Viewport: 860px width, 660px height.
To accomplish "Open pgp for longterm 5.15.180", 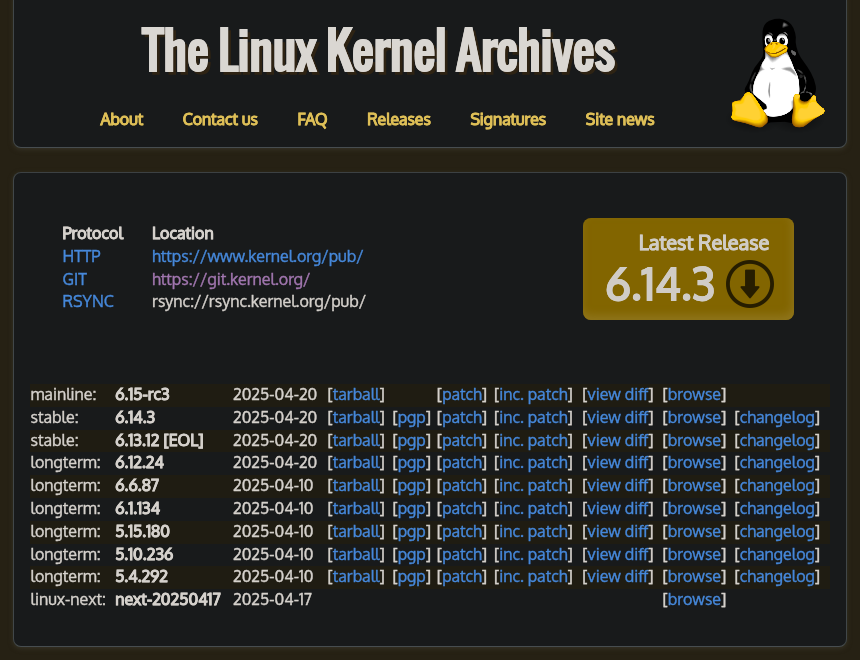I will click(411, 532).
